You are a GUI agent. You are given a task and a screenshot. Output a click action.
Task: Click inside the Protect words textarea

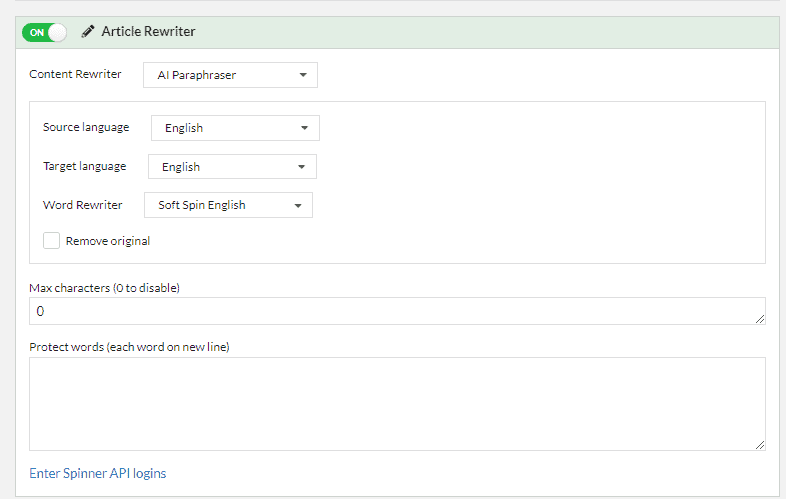397,404
